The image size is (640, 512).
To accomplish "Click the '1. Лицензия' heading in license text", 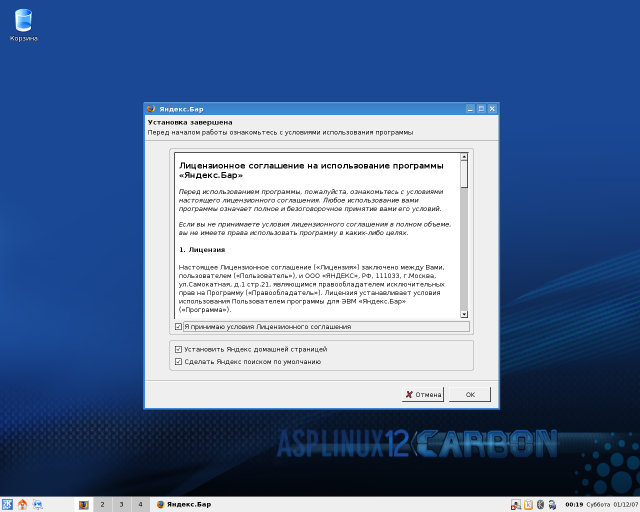I will click(x=202, y=249).
